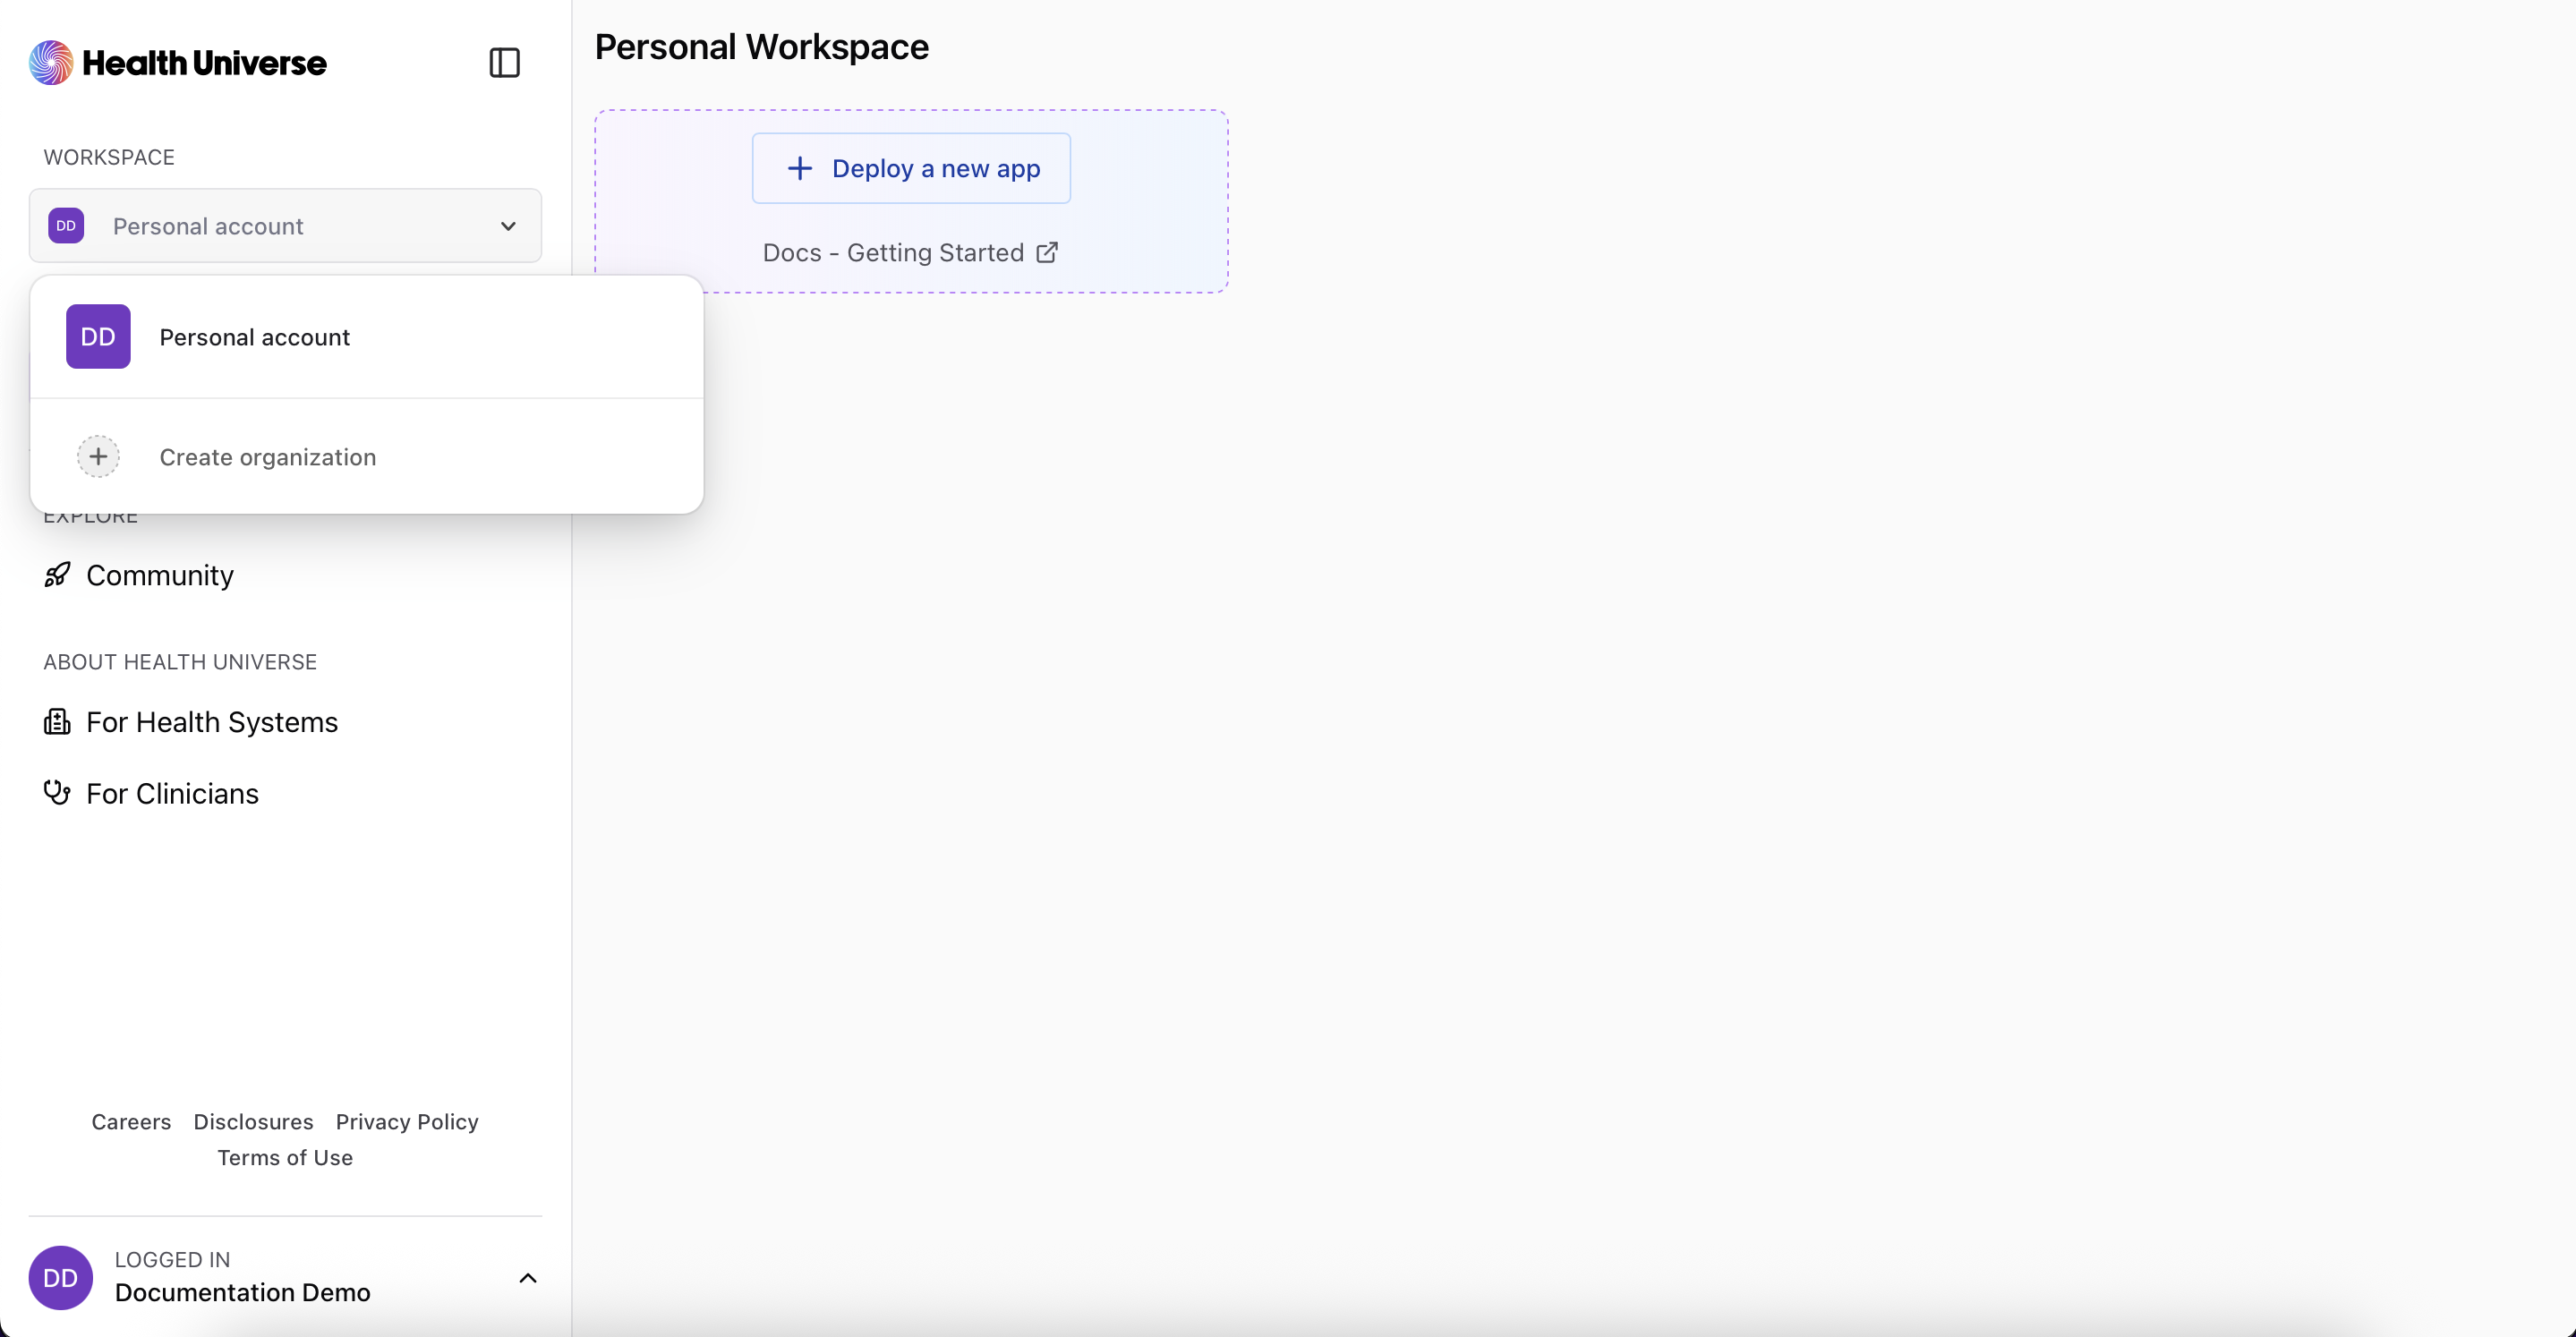Click the large DD avatar in dropdown

[x=98, y=337]
